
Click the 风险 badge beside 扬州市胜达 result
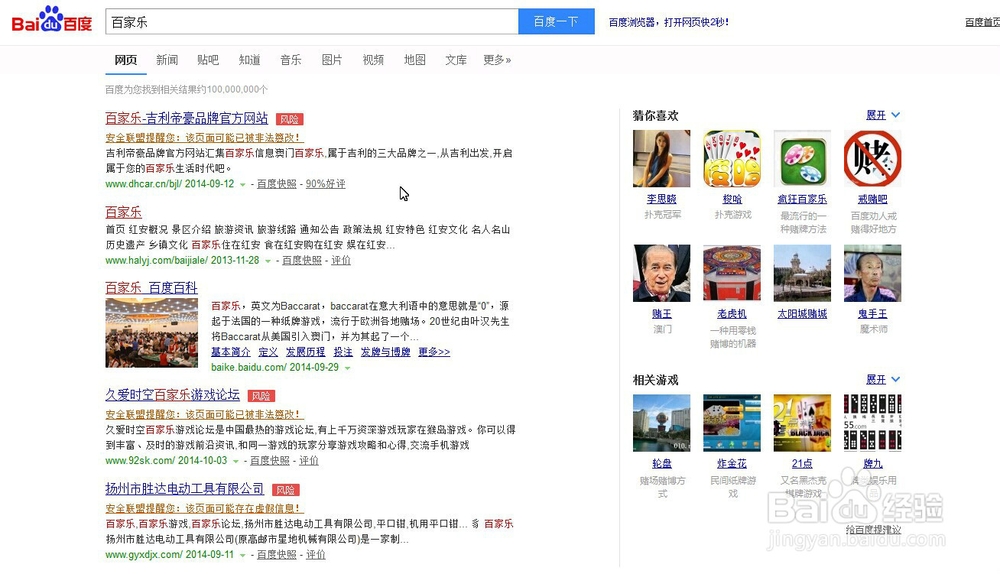(286, 490)
